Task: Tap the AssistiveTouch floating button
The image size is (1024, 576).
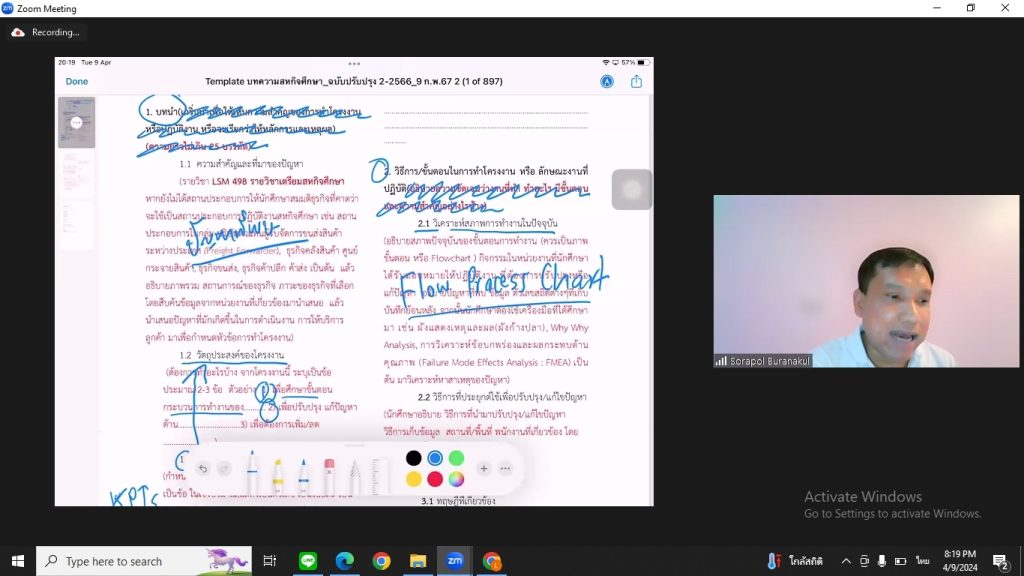Action: click(632, 189)
